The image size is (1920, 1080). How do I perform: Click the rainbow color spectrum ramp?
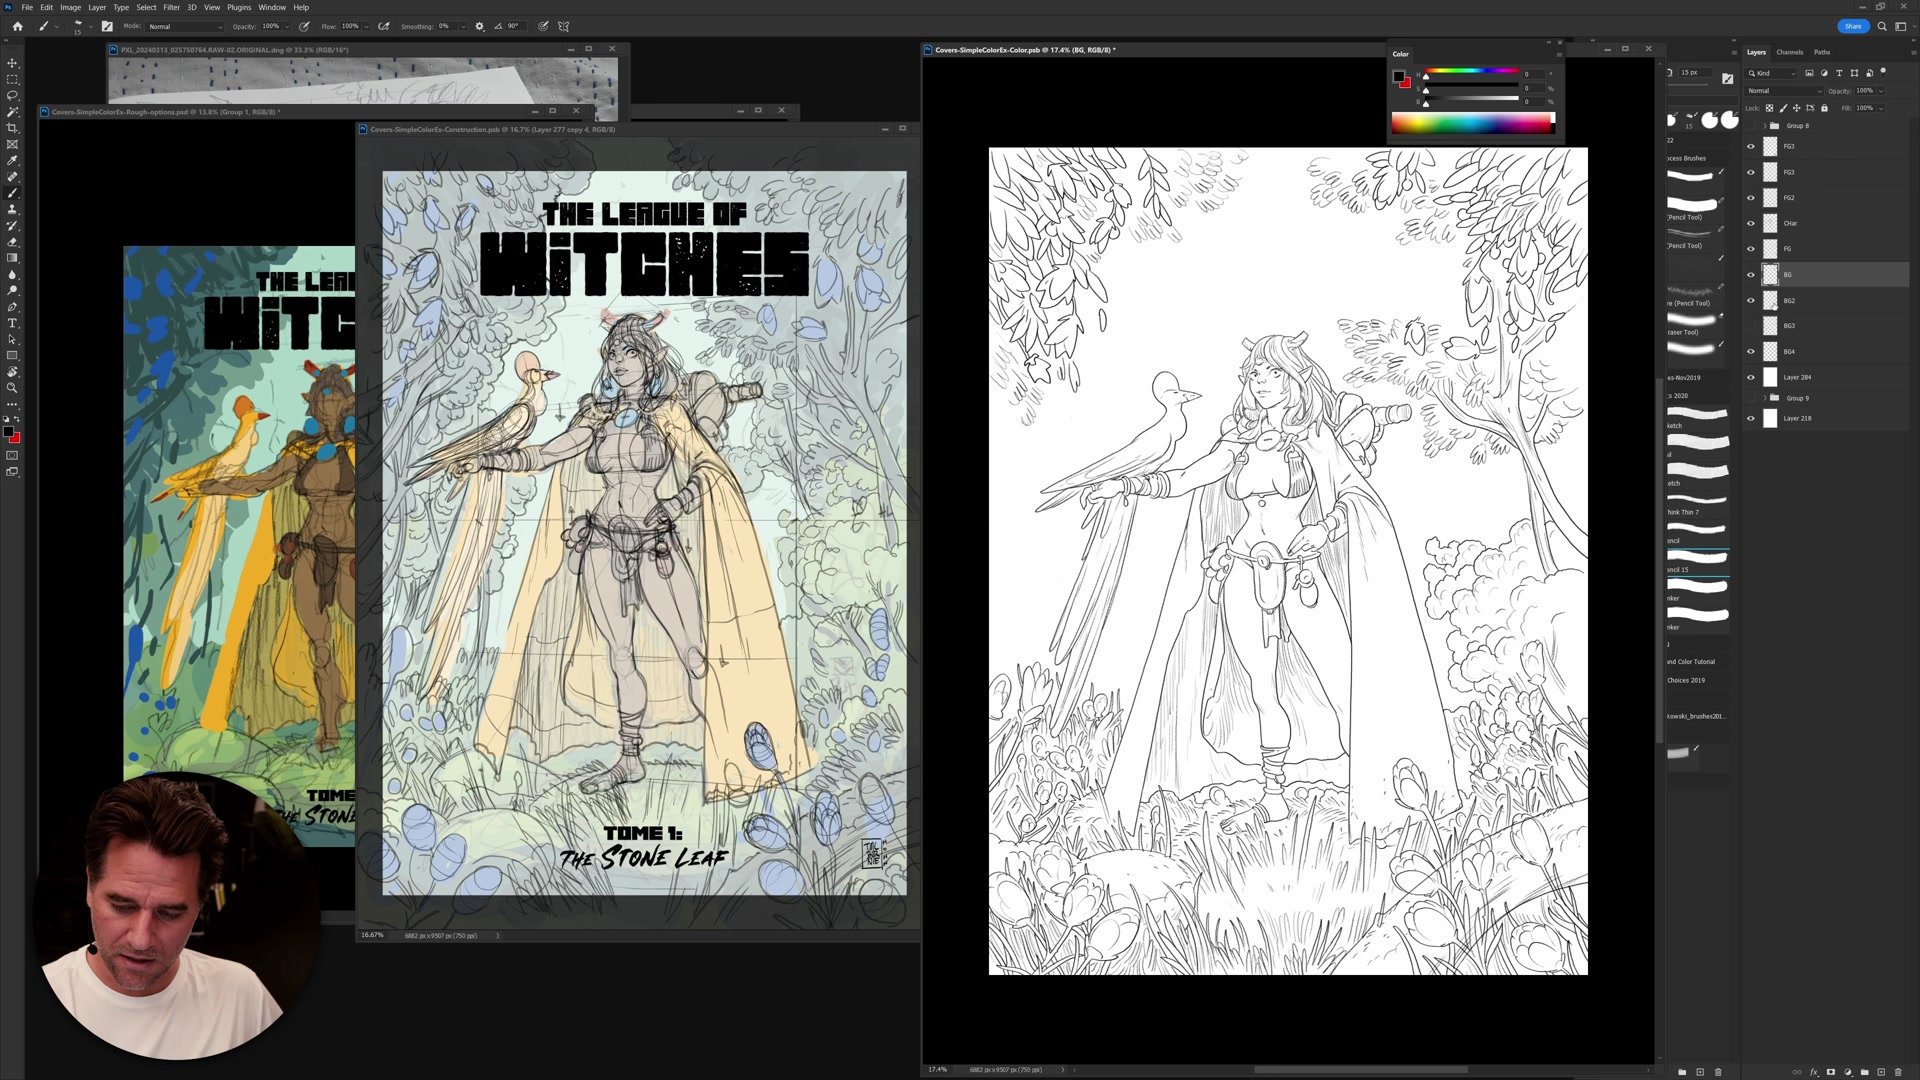point(1471,123)
